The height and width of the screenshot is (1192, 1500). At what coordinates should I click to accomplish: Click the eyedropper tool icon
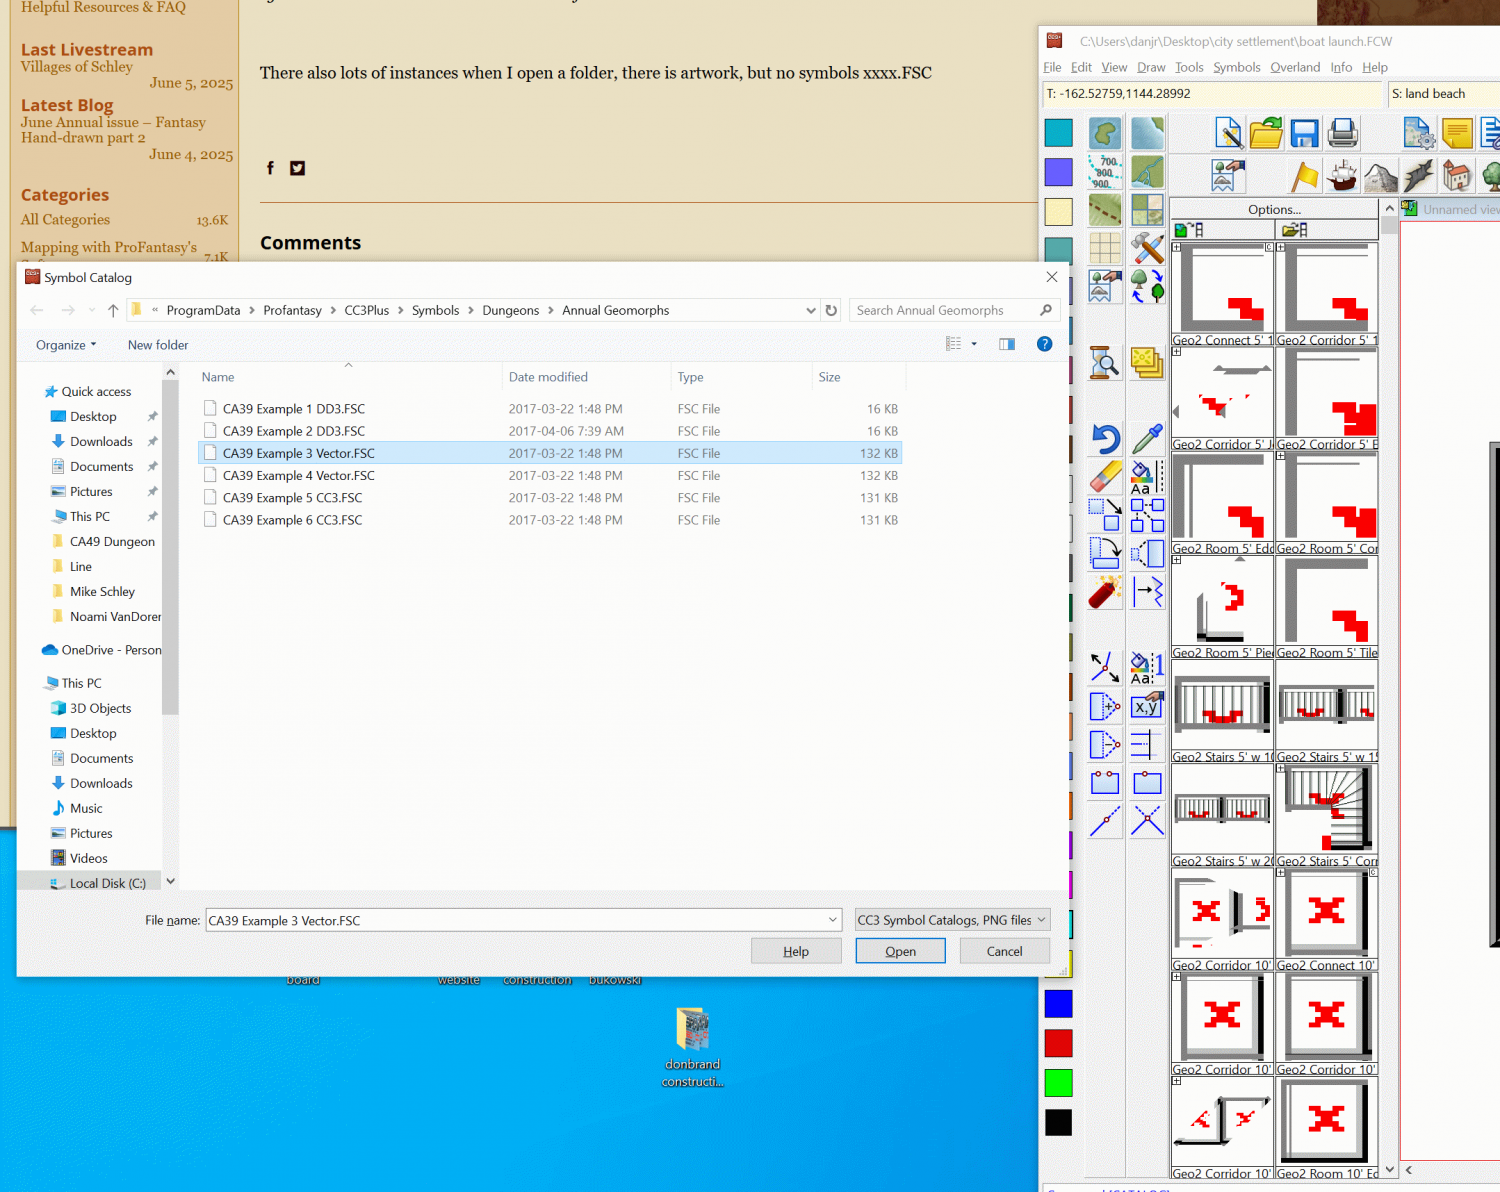click(1147, 439)
